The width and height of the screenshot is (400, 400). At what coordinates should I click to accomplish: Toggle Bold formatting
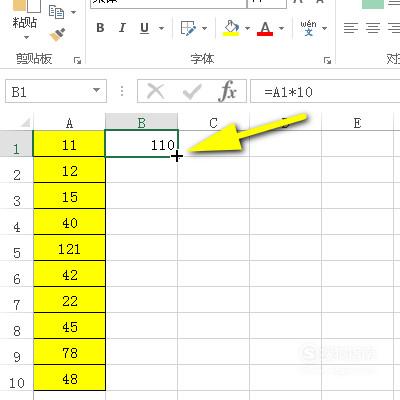(100, 28)
